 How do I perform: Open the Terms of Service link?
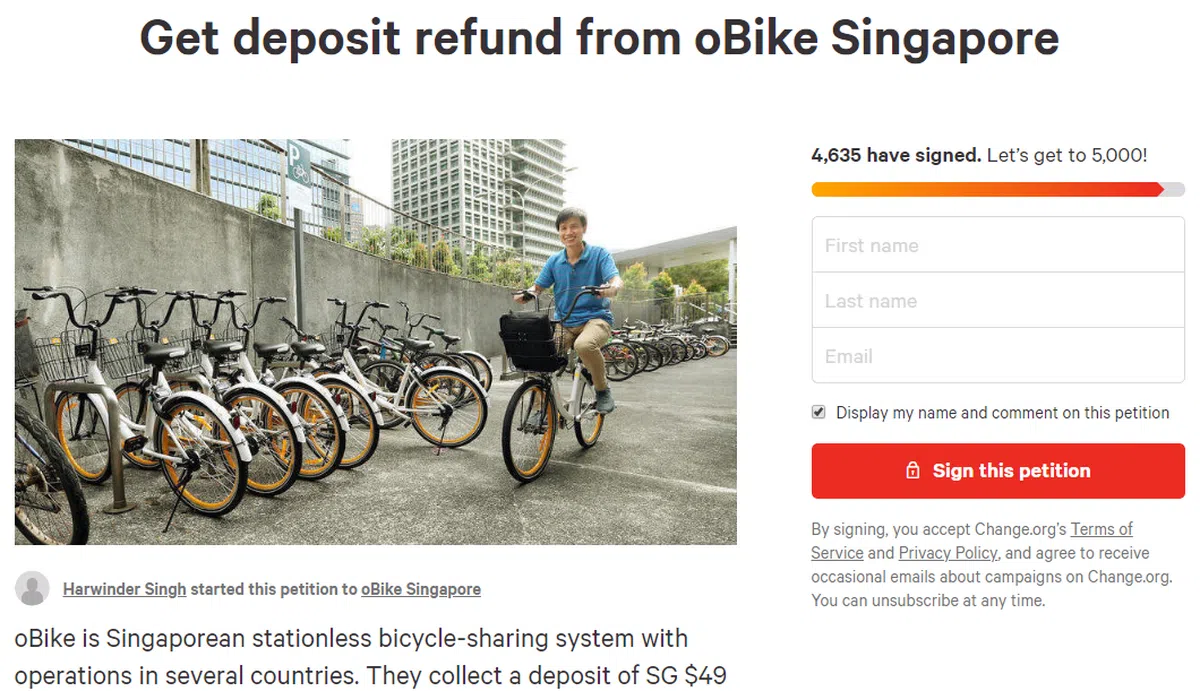[1101, 529]
